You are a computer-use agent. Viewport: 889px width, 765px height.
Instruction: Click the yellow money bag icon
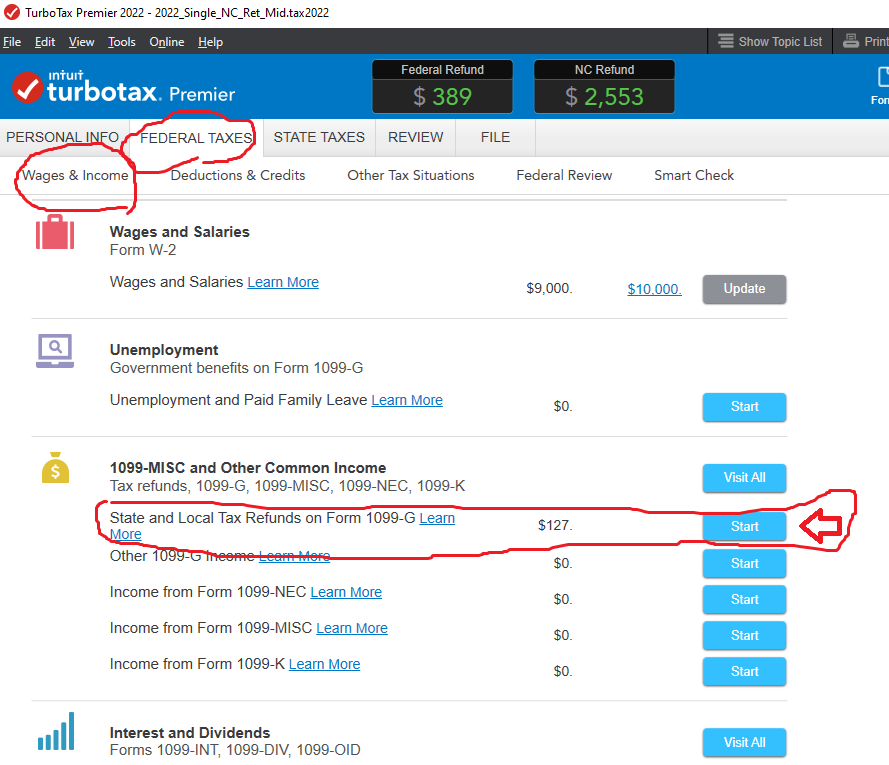coord(56,467)
